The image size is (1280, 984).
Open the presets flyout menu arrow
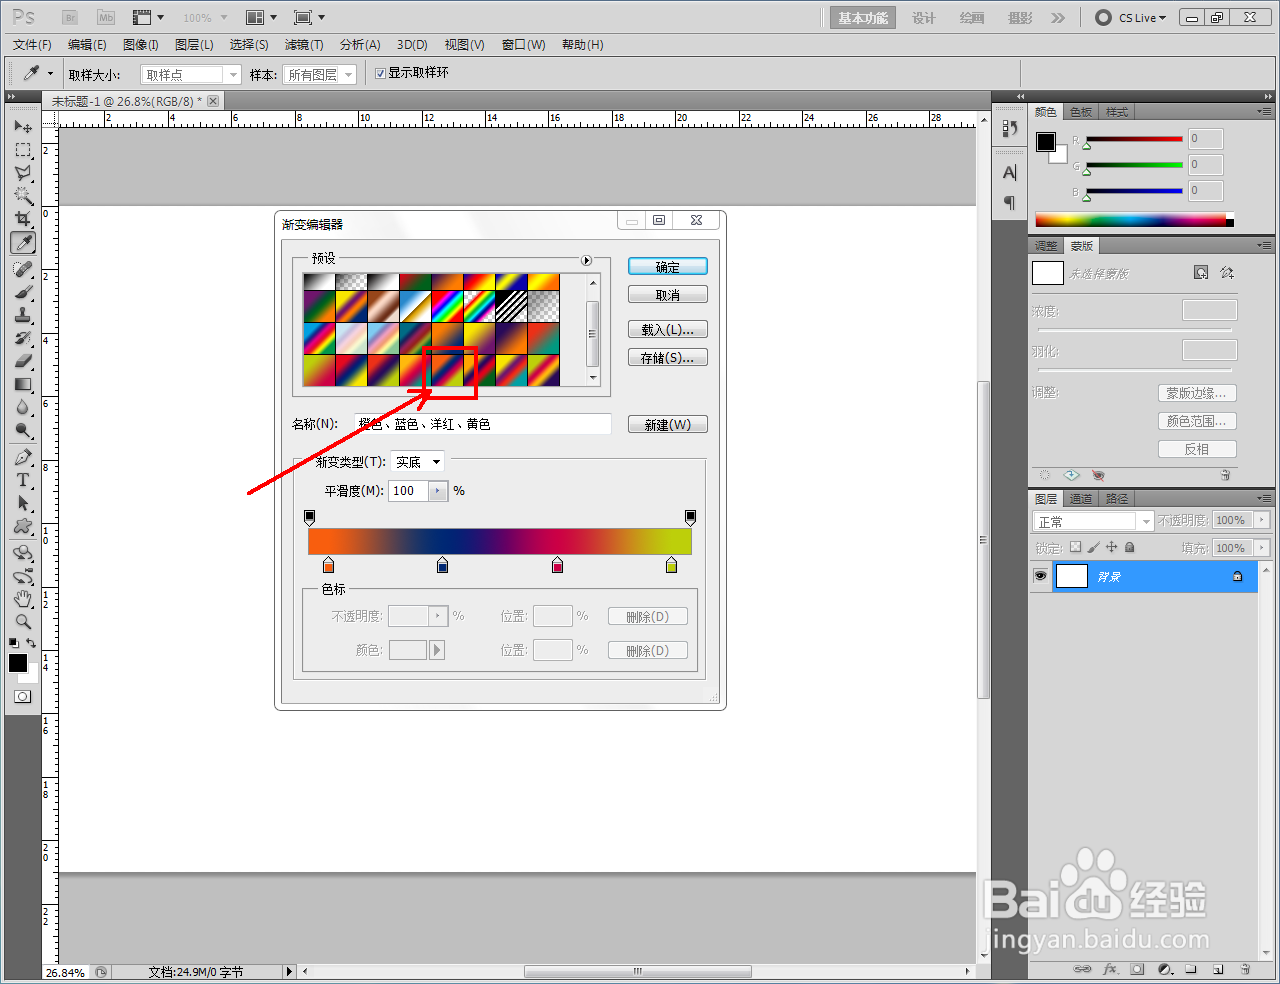click(587, 260)
